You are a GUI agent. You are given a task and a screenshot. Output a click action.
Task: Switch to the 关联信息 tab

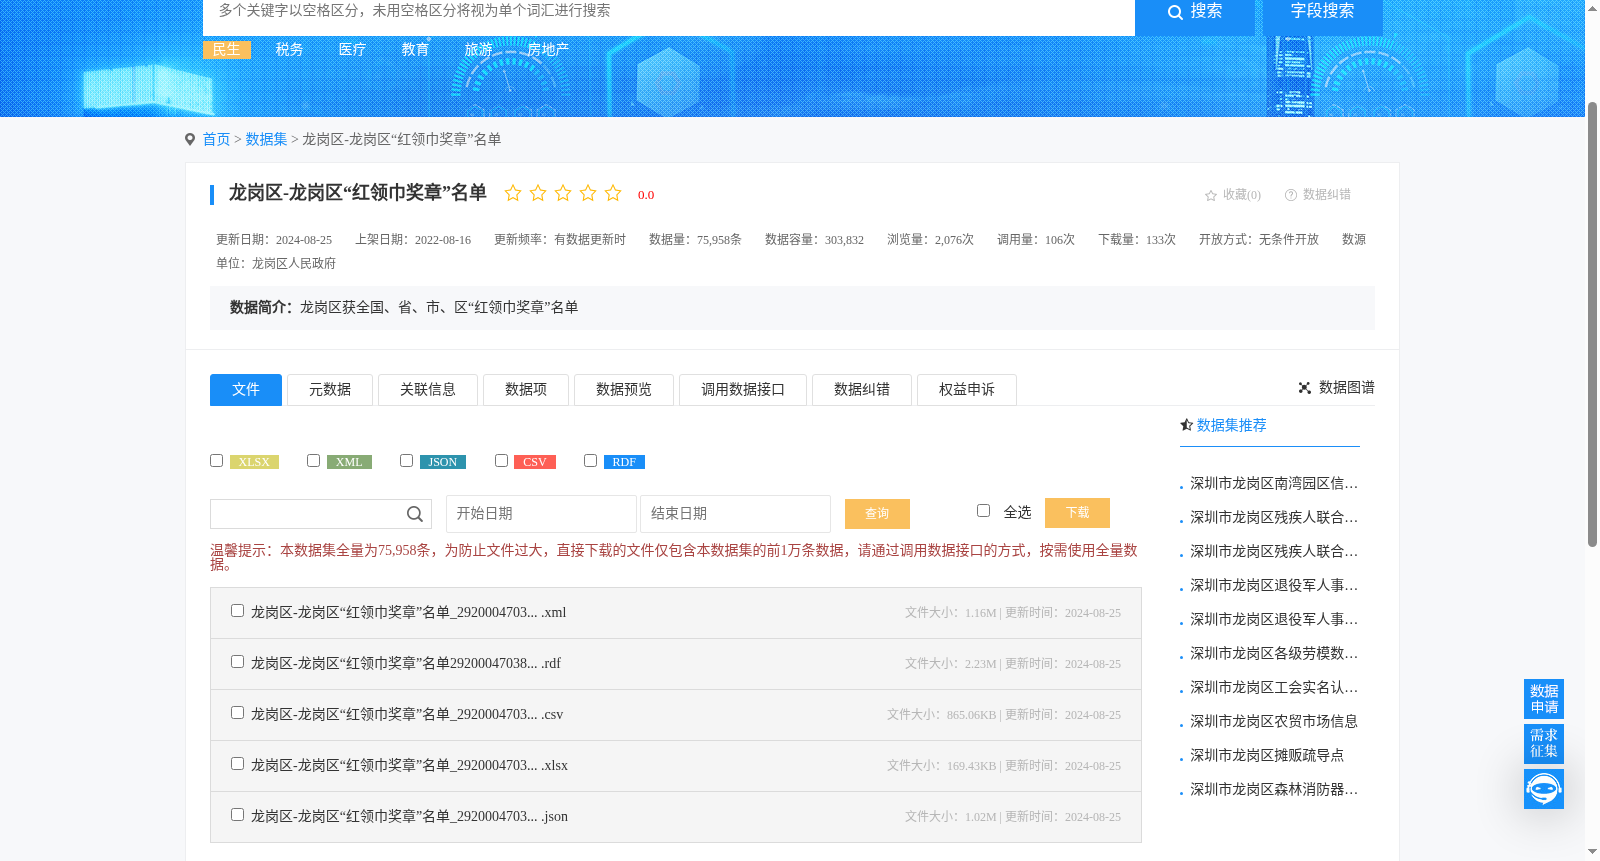(428, 390)
